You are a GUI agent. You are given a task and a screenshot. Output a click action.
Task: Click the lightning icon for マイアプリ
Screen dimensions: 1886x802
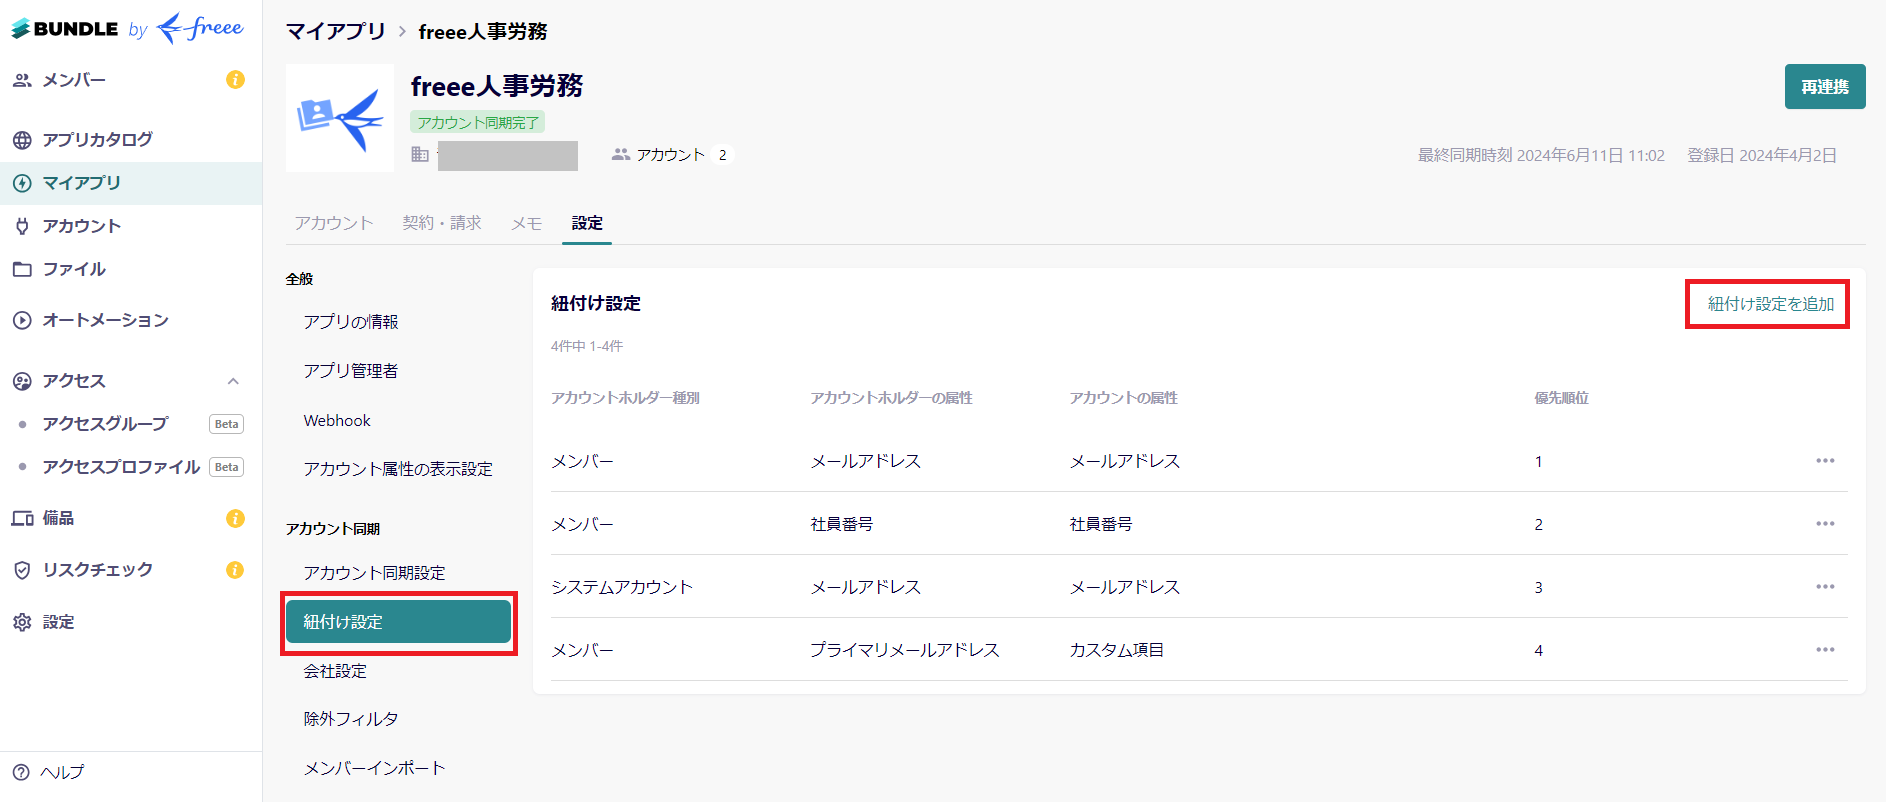click(22, 183)
